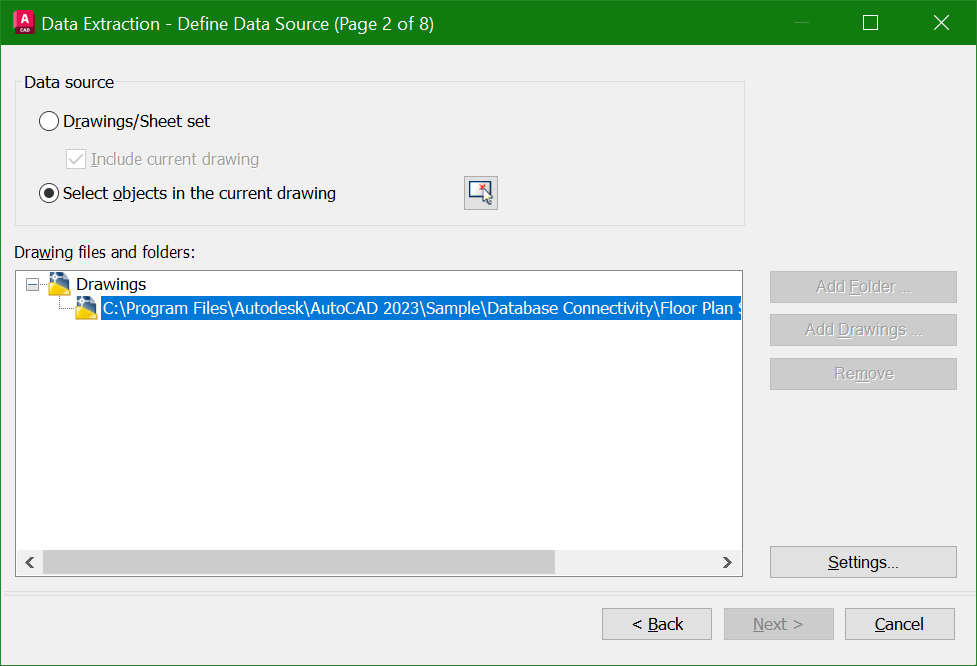
Task: Click the Floor Plan drawing file icon
Action: click(x=87, y=308)
